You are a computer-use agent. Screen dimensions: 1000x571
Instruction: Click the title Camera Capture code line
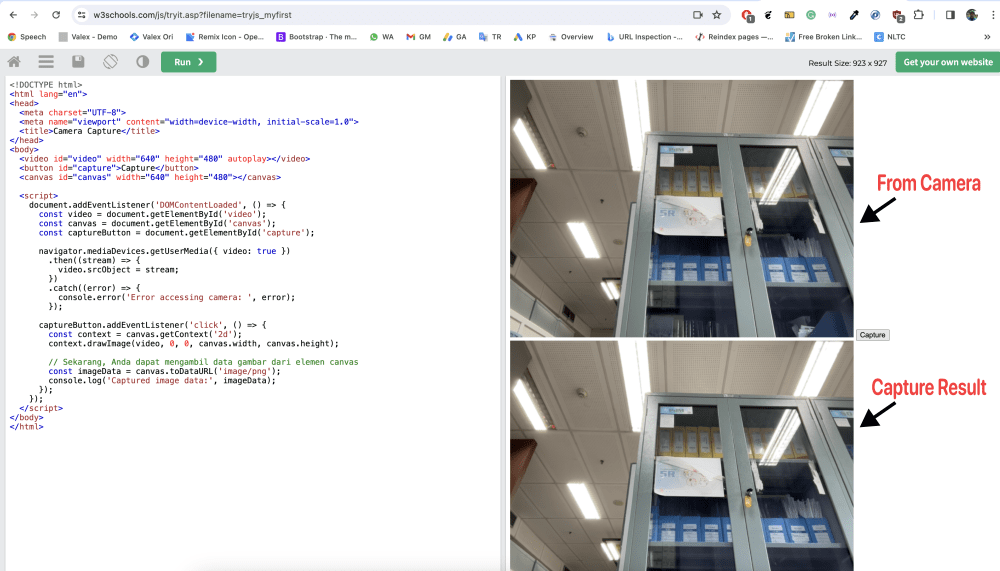pyautogui.click(x=89, y=131)
